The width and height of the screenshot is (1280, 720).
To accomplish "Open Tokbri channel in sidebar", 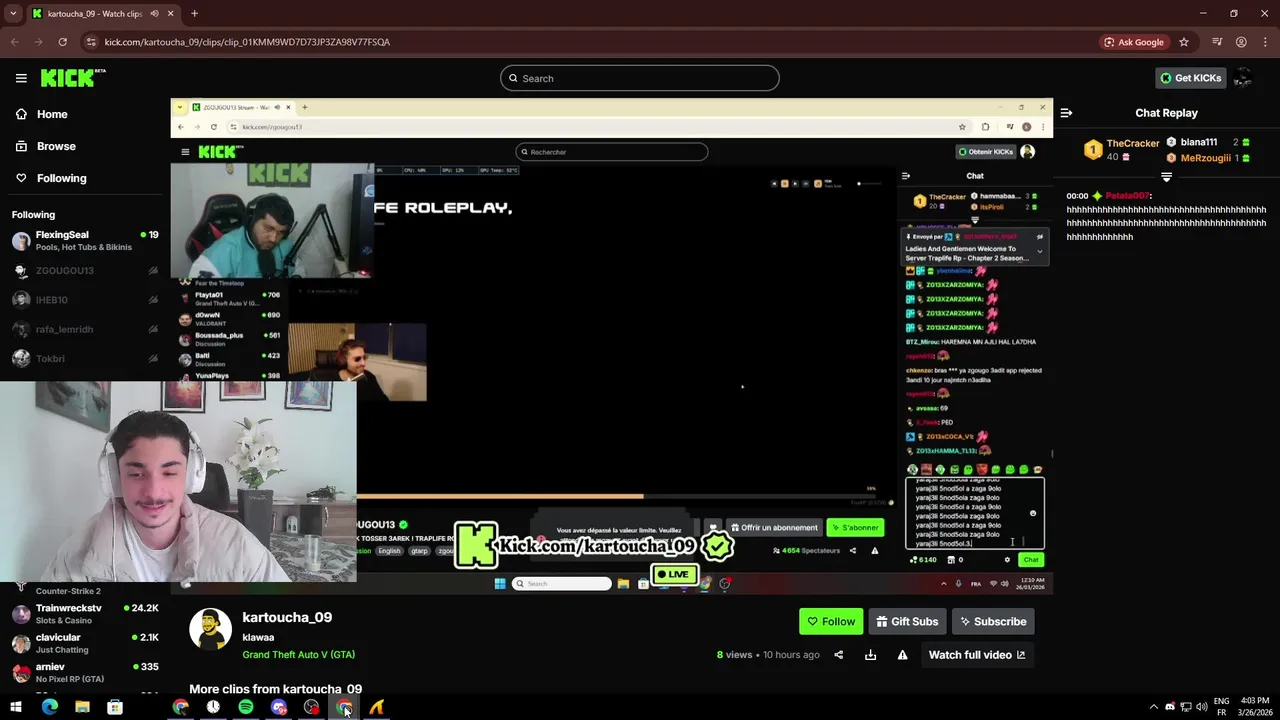I will click(85, 358).
